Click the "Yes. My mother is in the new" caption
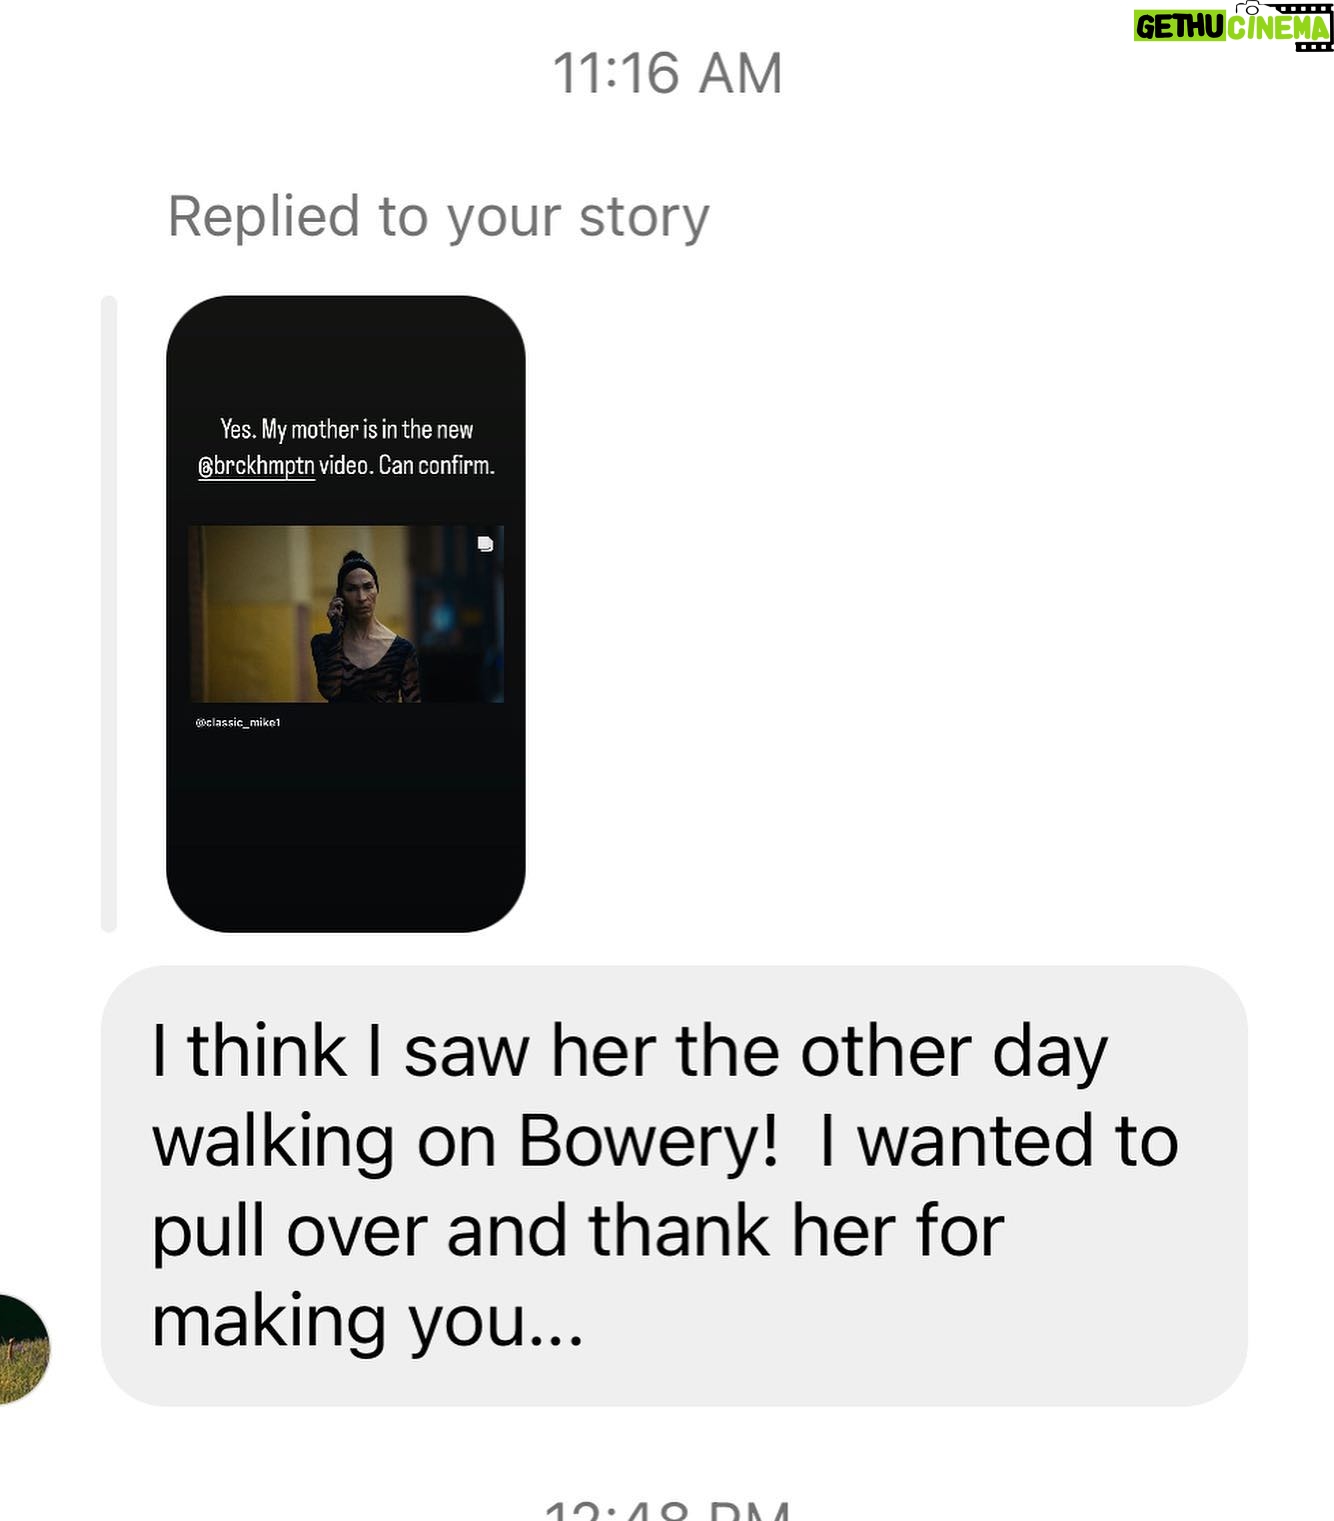The width and height of the screenshot is (1334, 1521). [x=346, y=429]
